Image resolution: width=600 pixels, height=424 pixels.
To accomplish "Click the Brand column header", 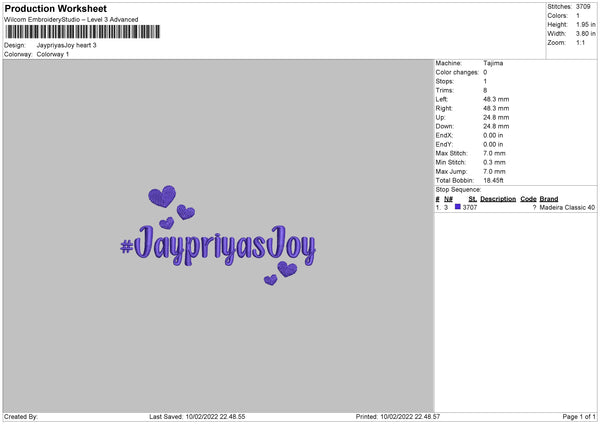I will [x=549, y=199].
